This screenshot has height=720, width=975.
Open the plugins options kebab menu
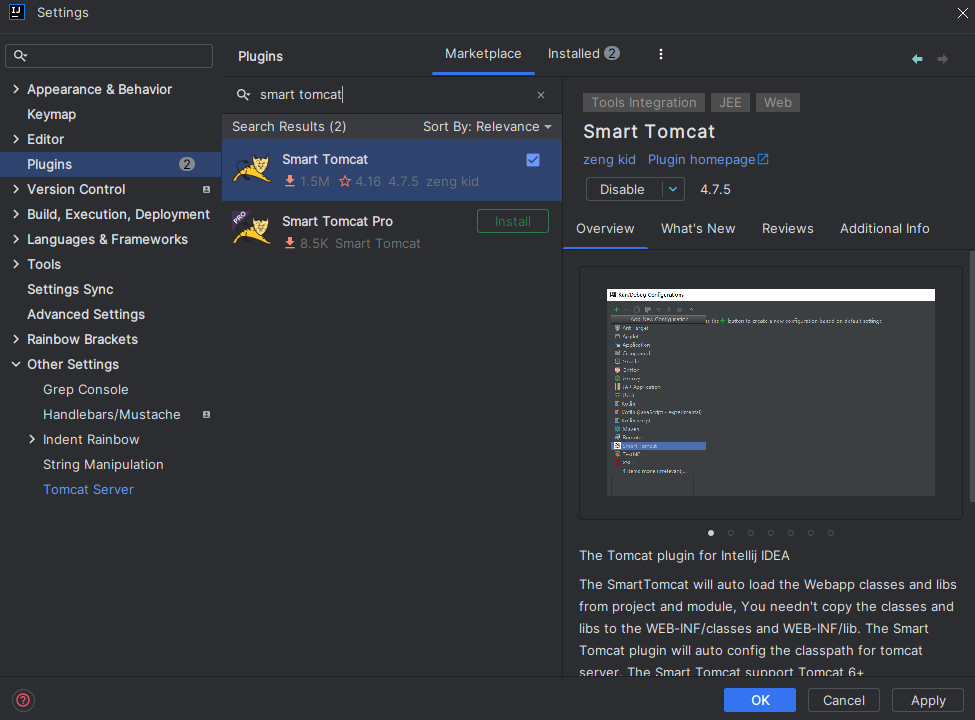point(660,54)
